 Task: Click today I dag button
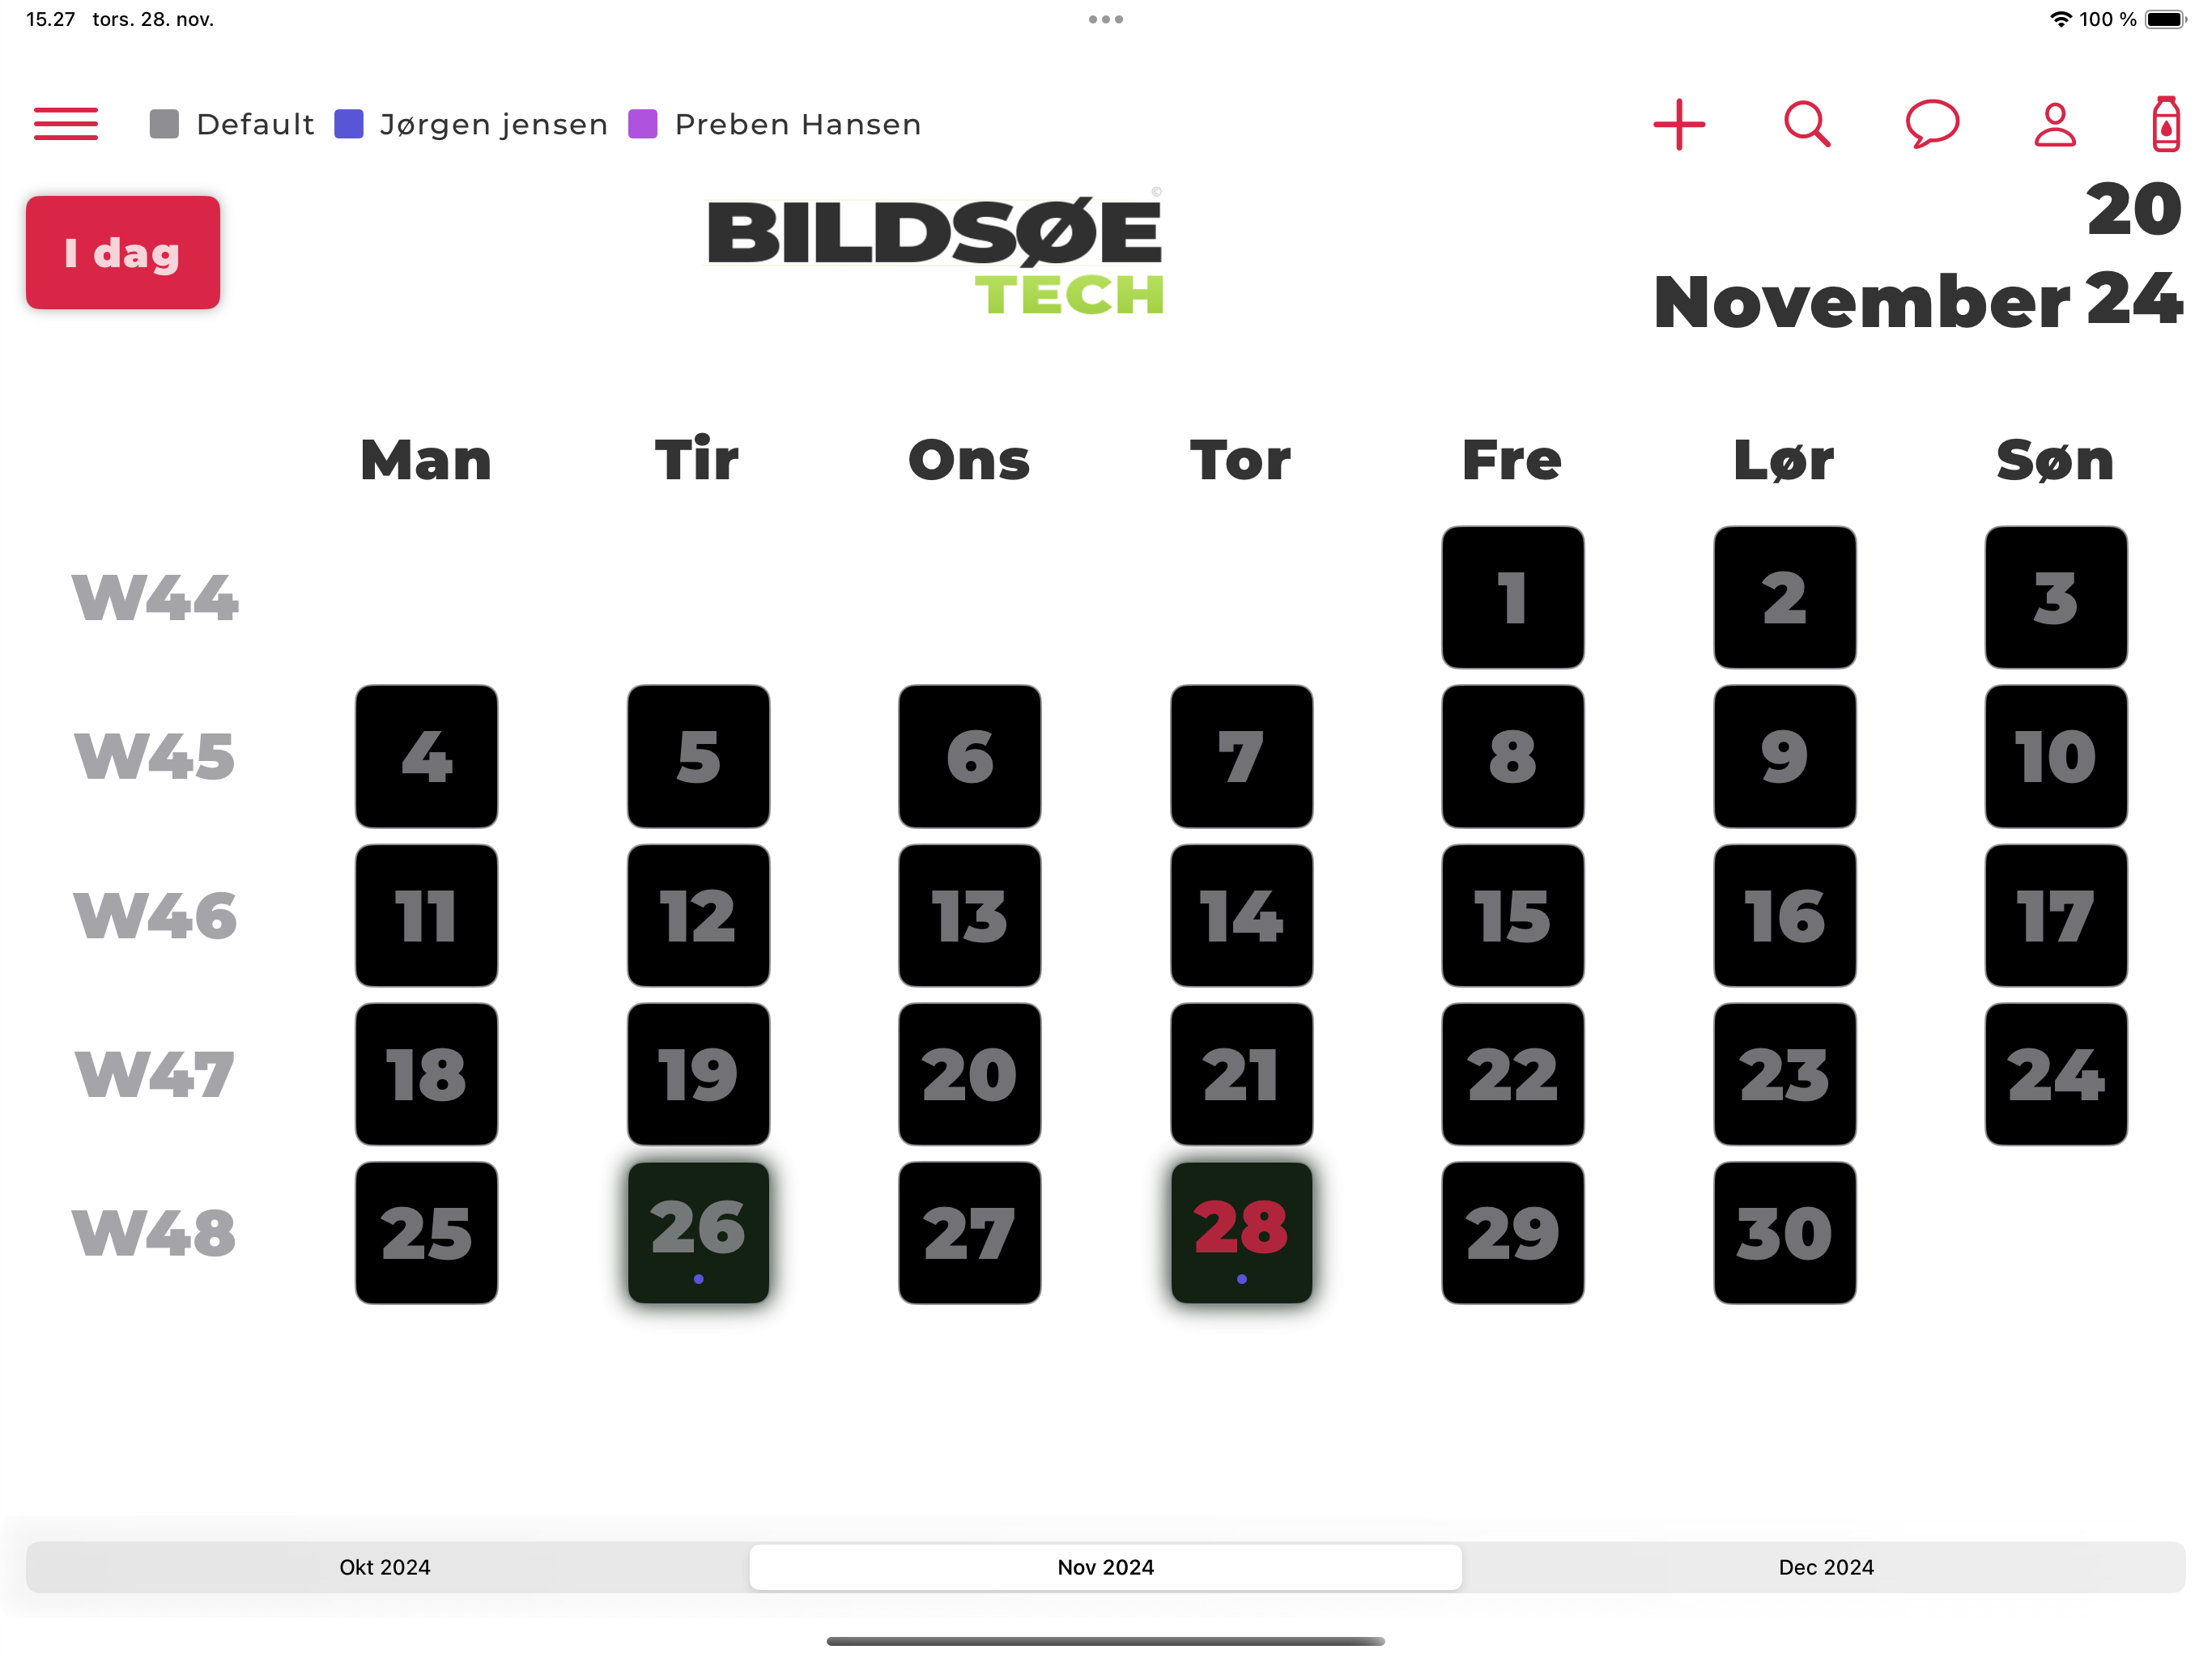pyautogui.click(x=122, y=251)
